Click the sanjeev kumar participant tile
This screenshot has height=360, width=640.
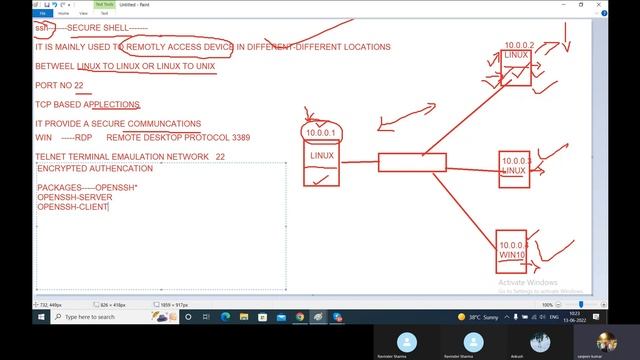click(607, 343)
